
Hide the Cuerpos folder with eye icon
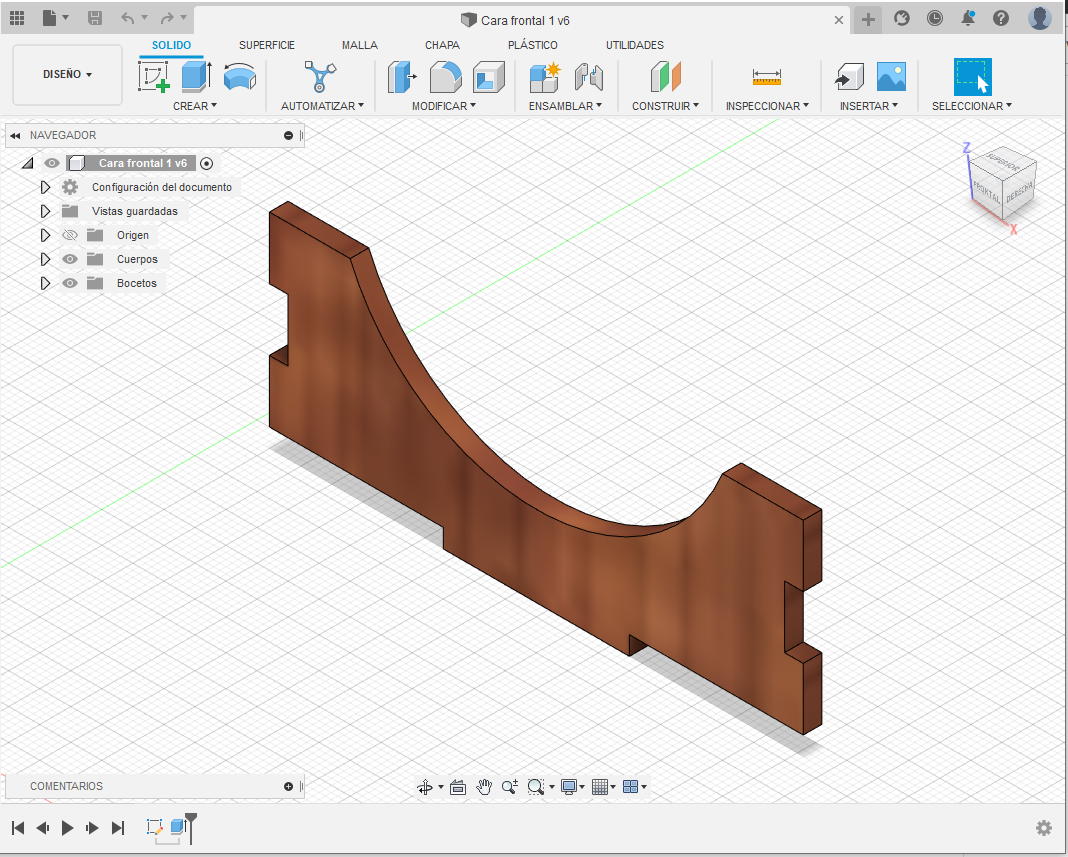[70, 259]
